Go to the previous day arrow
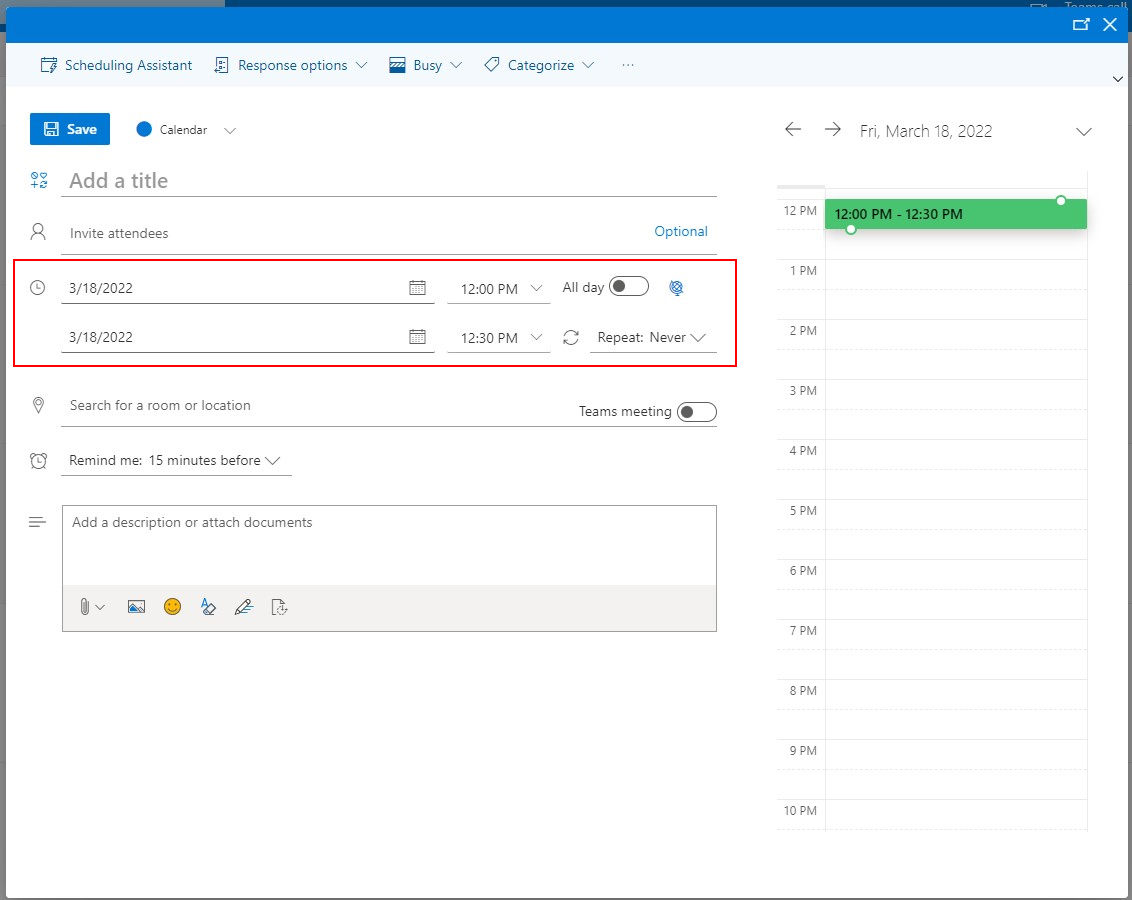 (793, 130)
